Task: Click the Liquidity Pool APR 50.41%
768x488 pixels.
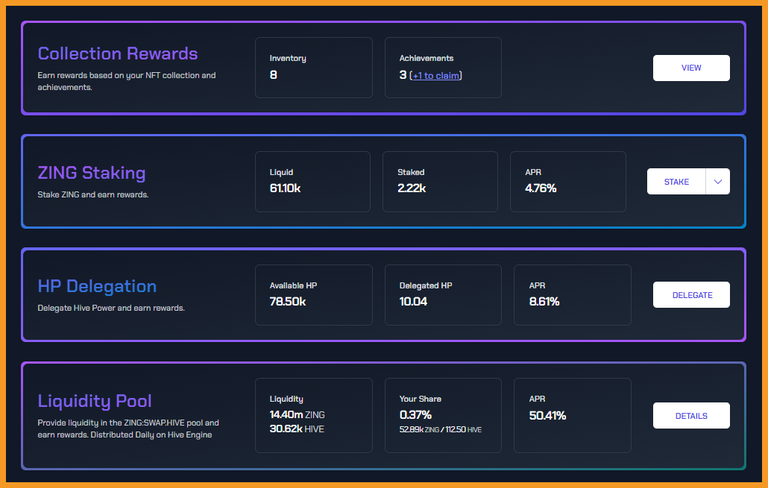Action: (548, 415)
